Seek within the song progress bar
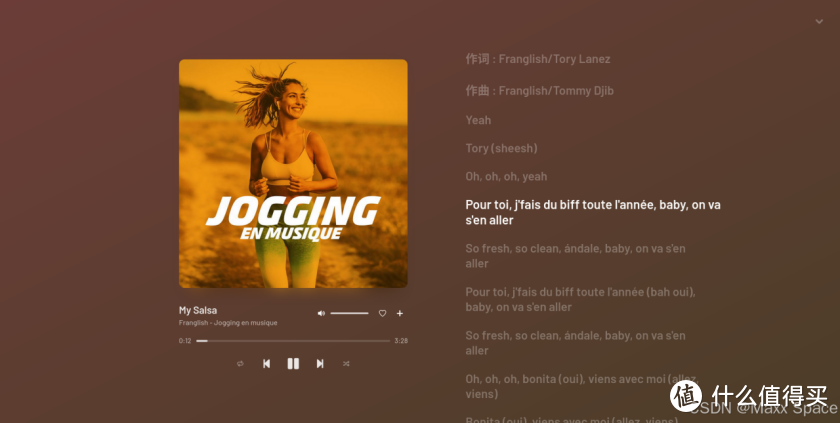 [x=293, y=341]
